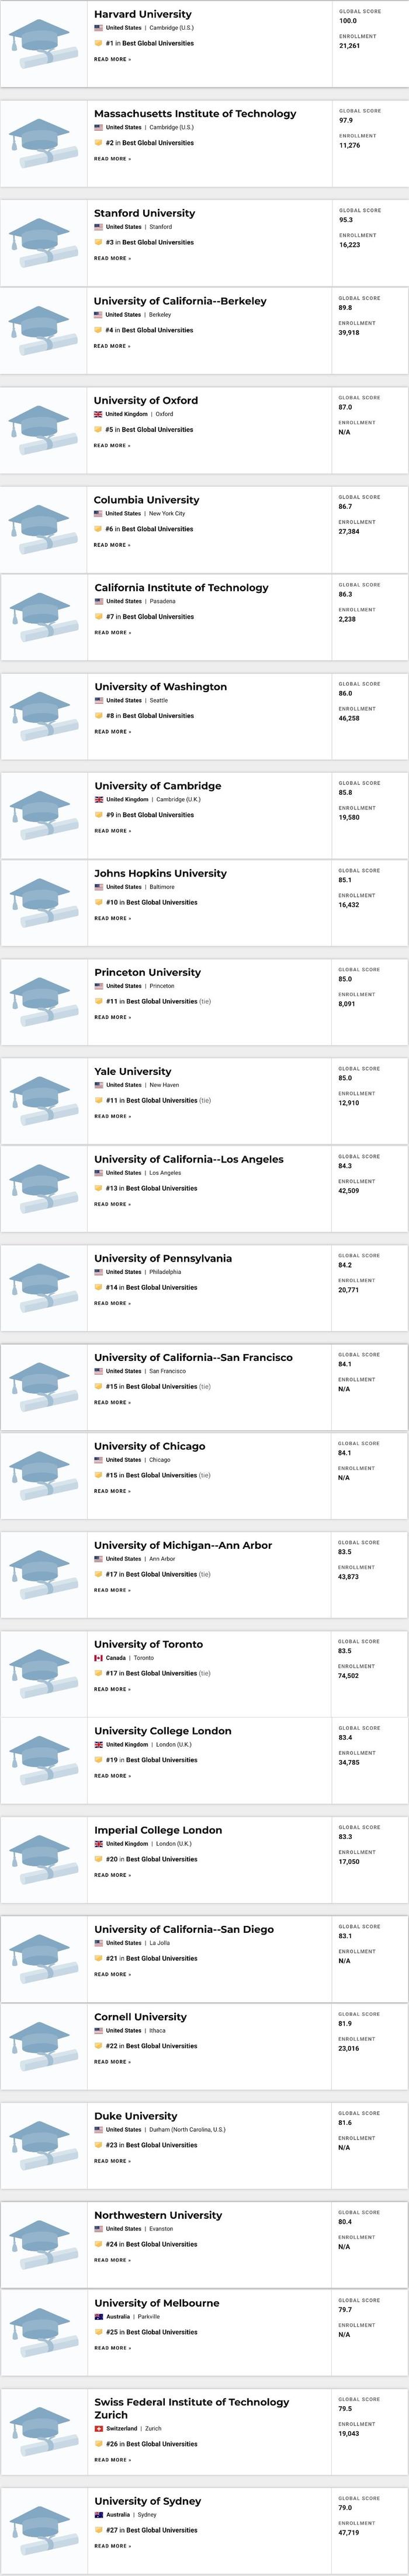Screen dimensions: 409x2576
Task: Expand Read More under Cornell University
Action: click(x=112, y=2062)
